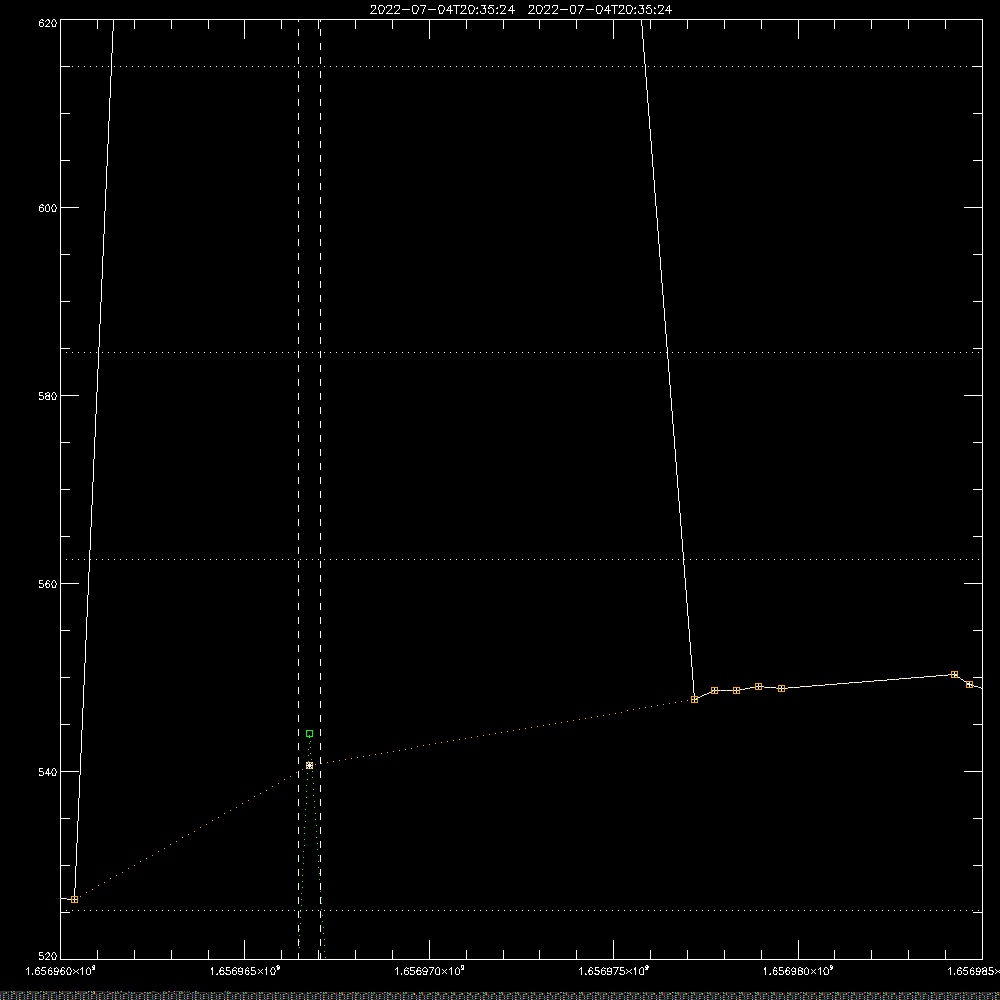Select the x-axis label 1.656965×10⁹
This screenshot has height=1000, width=1000.
tap(245, 971)
